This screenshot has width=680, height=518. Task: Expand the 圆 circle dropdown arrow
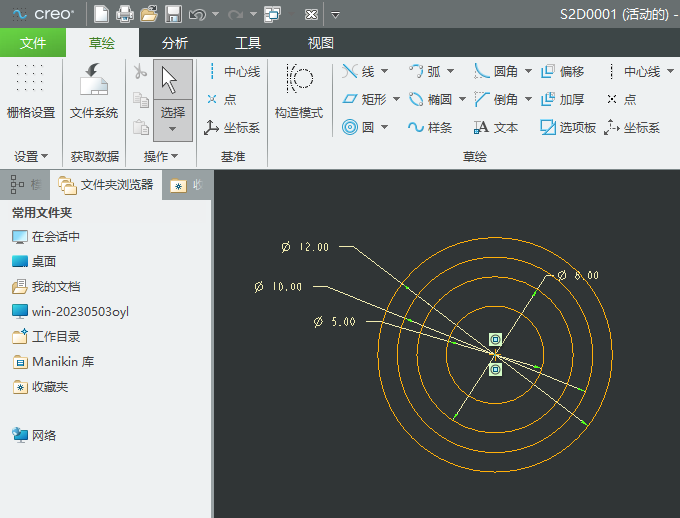point(385,128)
